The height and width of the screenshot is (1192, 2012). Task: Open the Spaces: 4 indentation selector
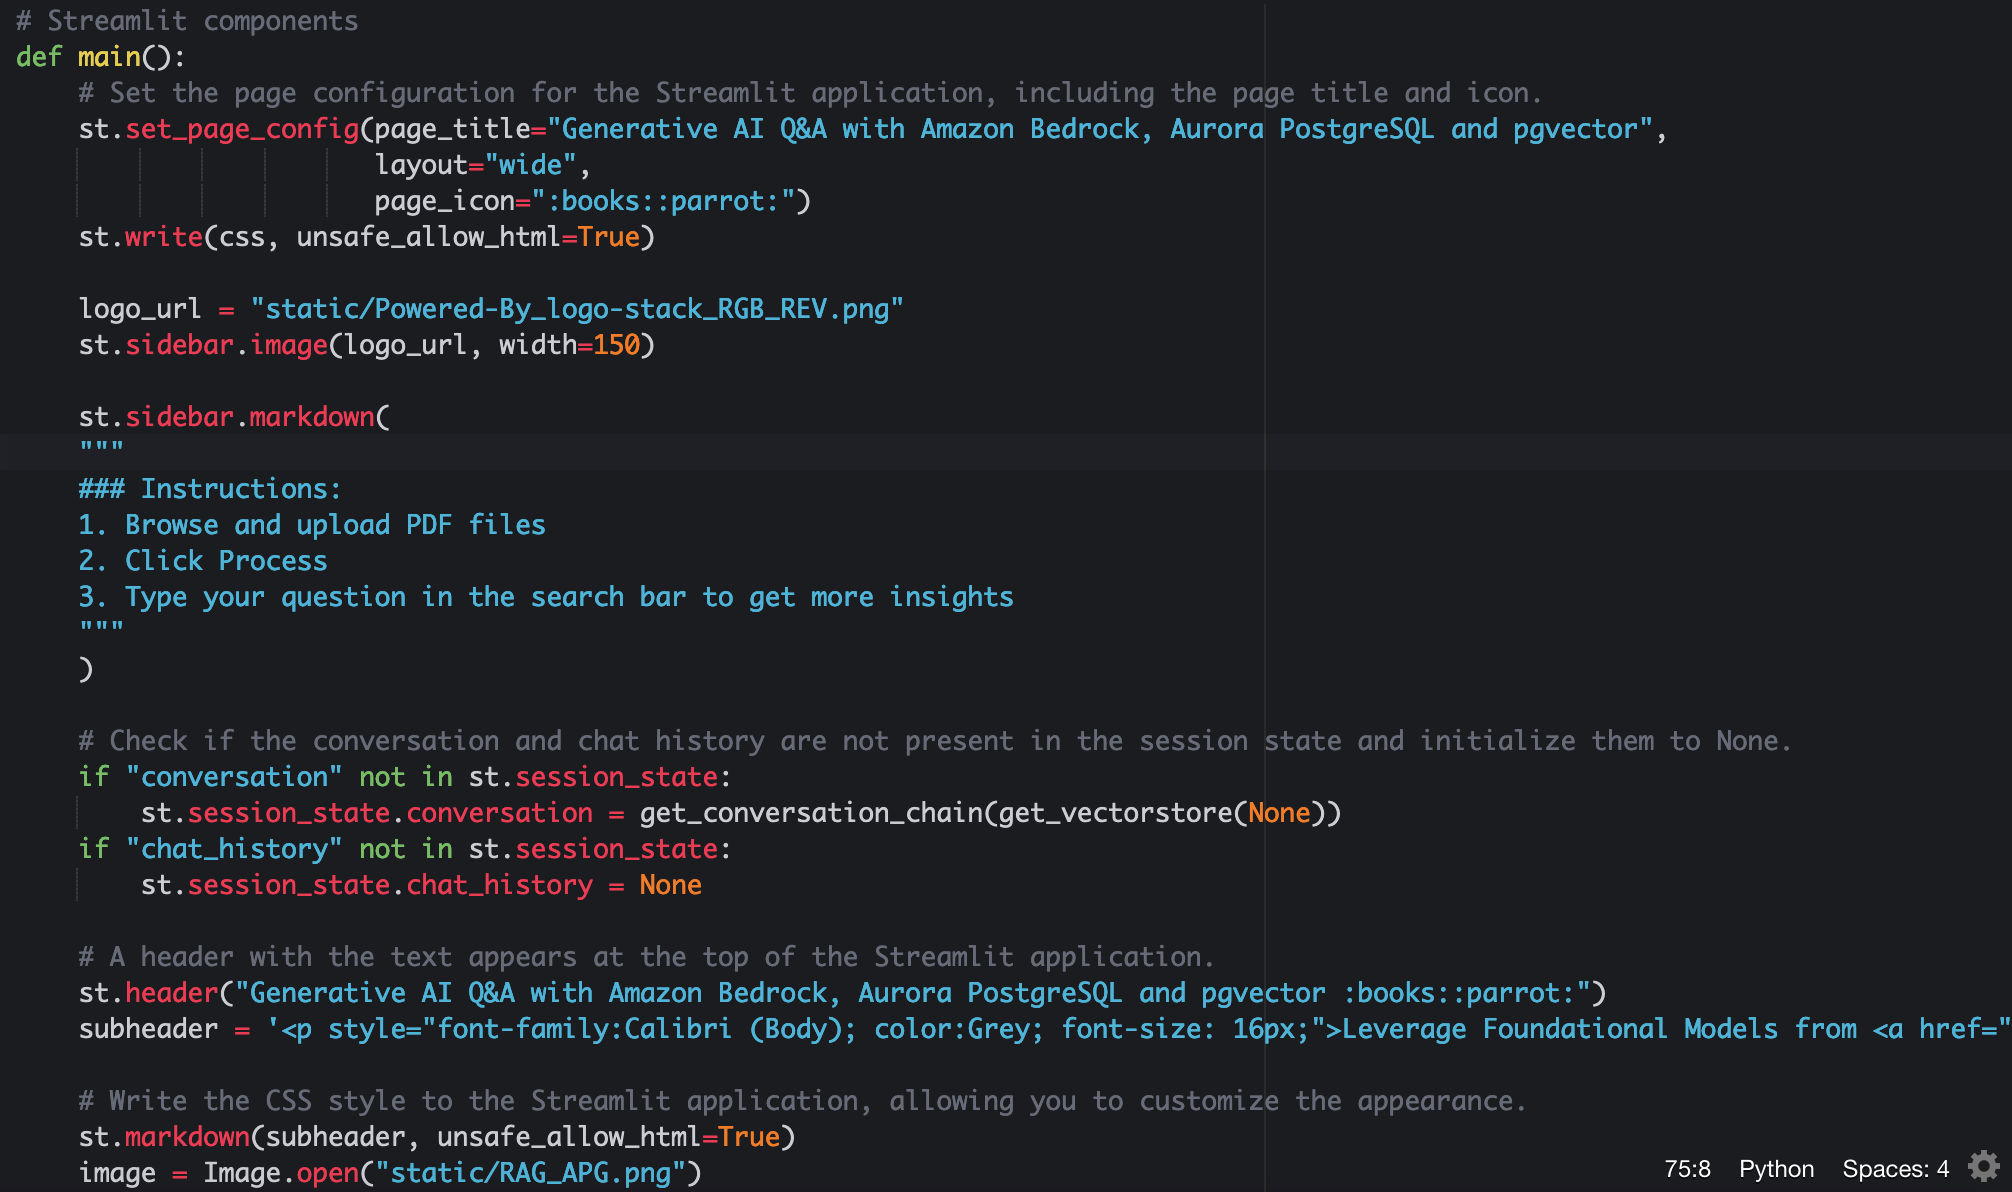pyautogui.click(x=1895, y=1169)
